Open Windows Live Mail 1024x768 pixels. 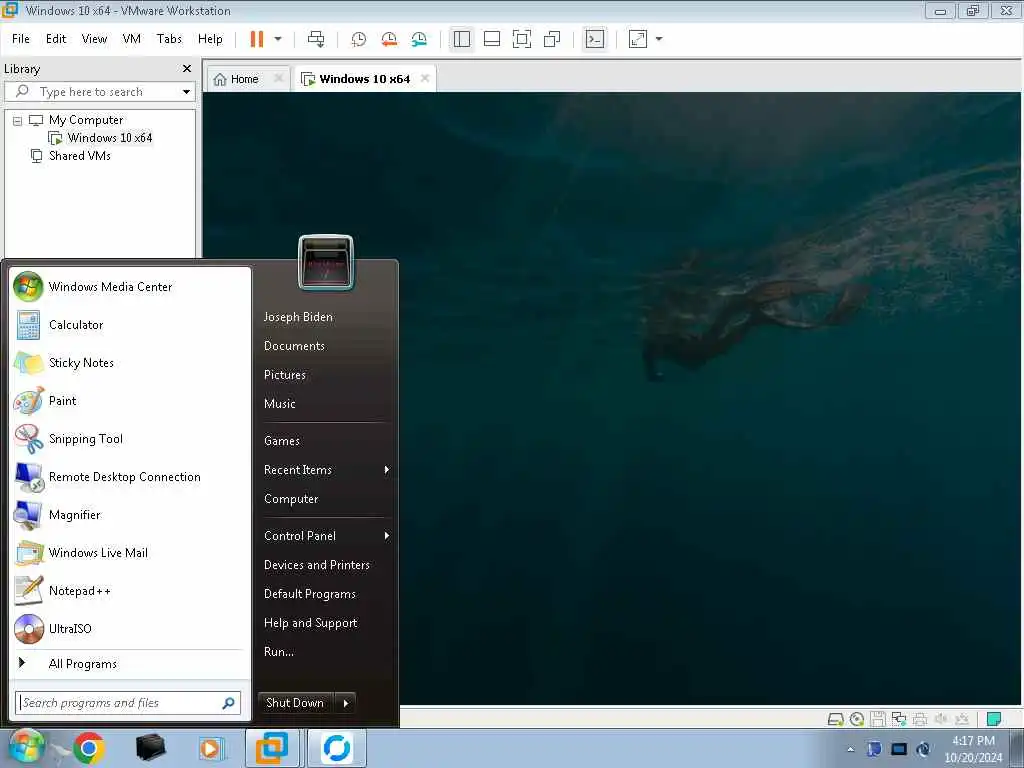coord(129,553)
